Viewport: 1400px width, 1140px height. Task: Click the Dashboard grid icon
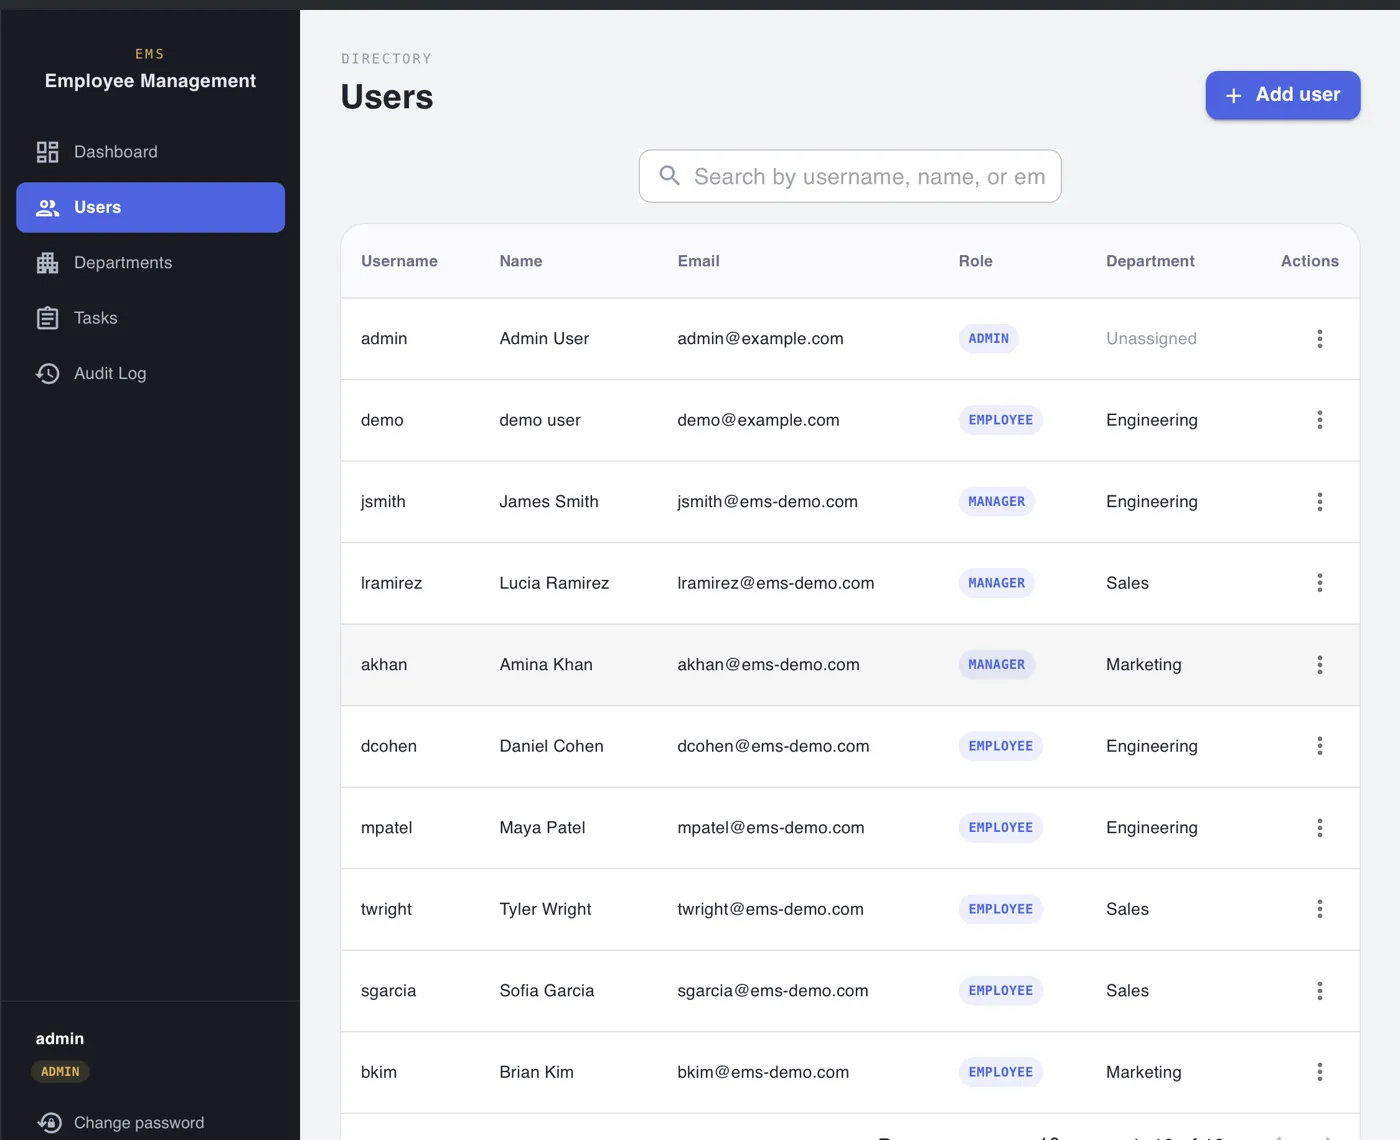coord(48,152)
